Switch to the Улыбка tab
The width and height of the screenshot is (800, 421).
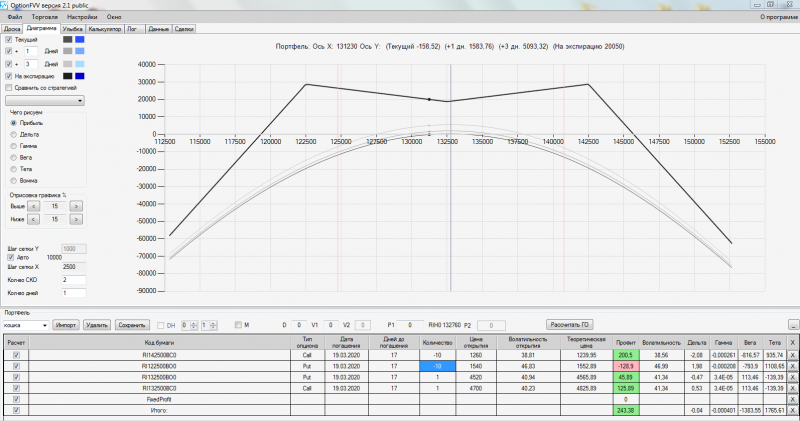pyautogui.click(x=72, y=29)
